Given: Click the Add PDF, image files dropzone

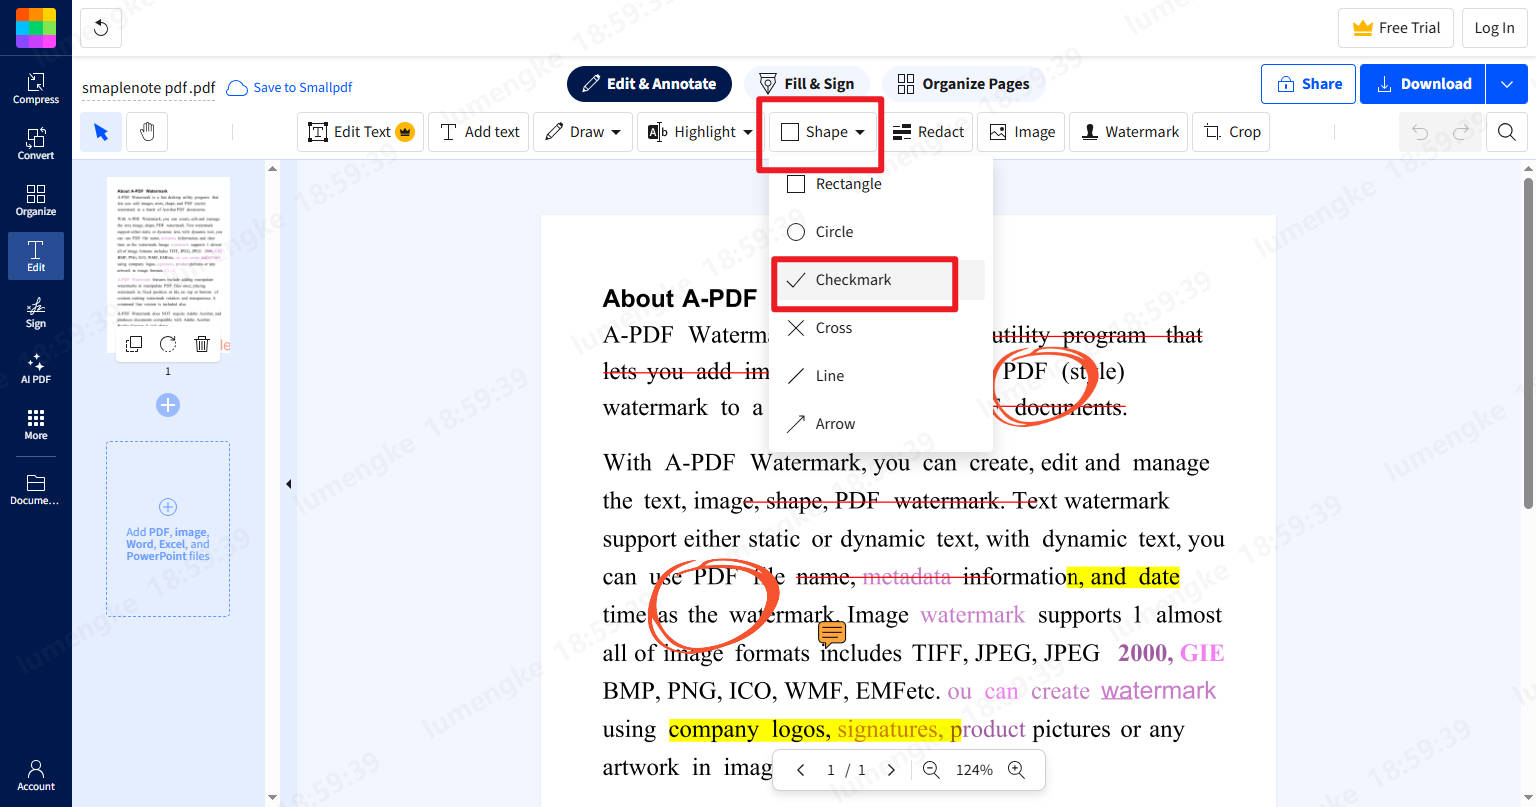Looking at the screenshot, I should click(168, 529).
